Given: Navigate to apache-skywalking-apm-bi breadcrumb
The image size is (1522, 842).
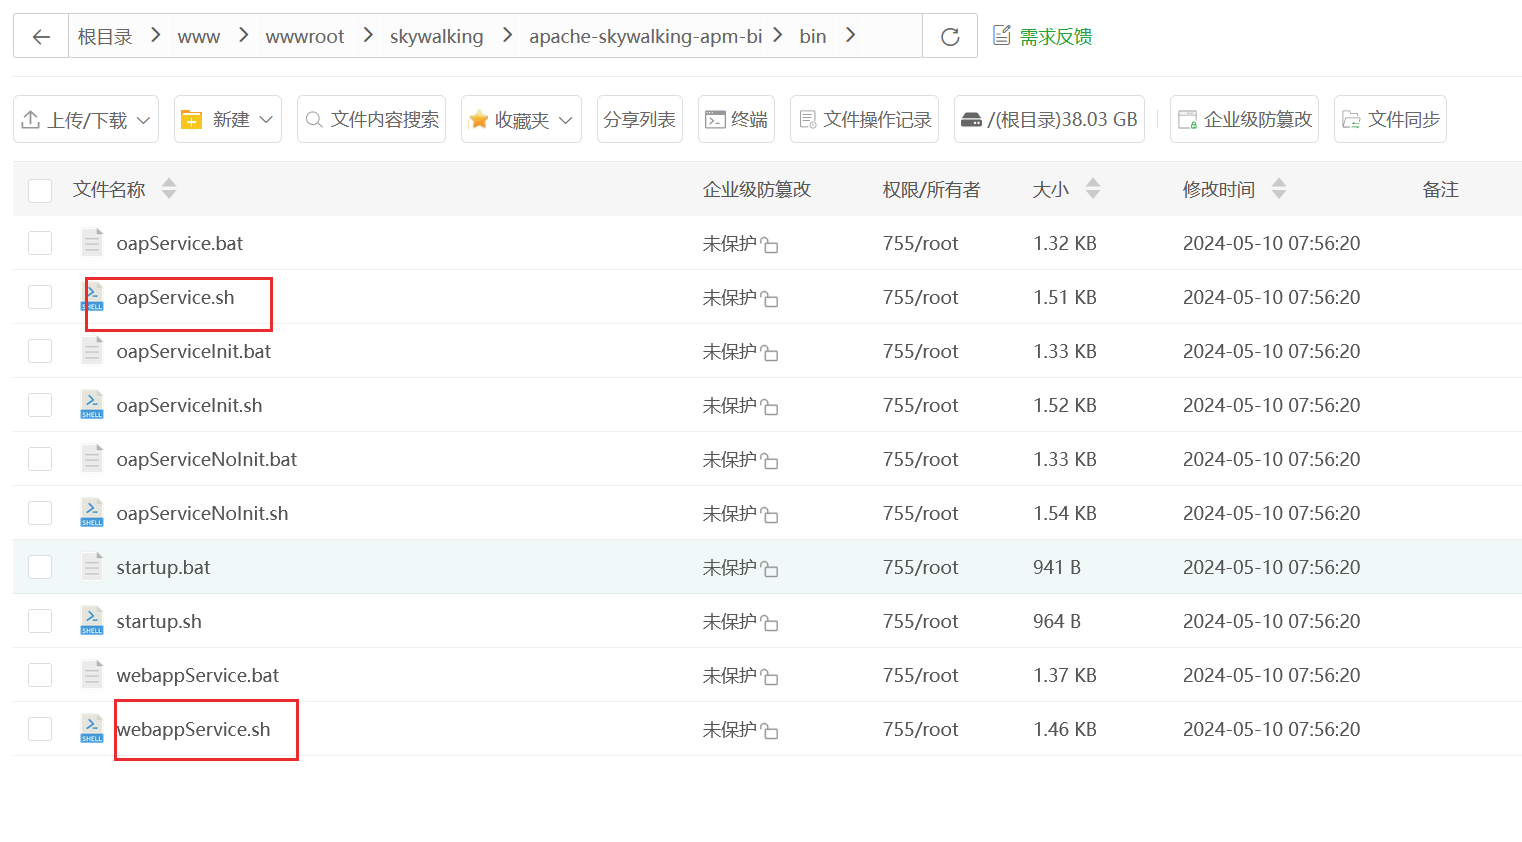Looking at the screenshot, I should pos(645,36).
